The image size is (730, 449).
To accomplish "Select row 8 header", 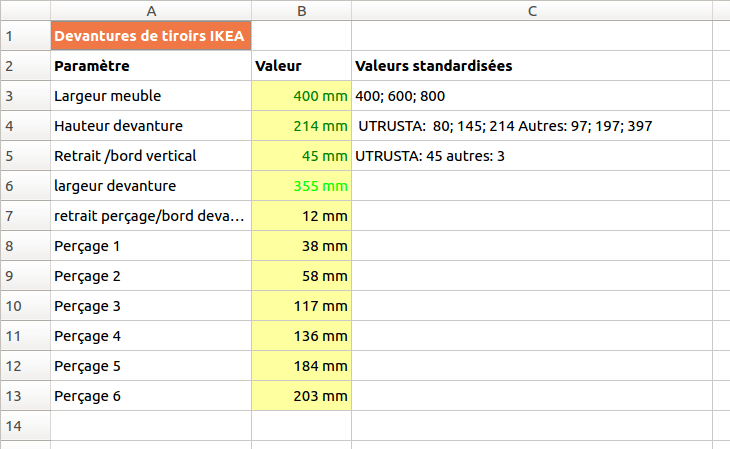I will tap(26, 246).
